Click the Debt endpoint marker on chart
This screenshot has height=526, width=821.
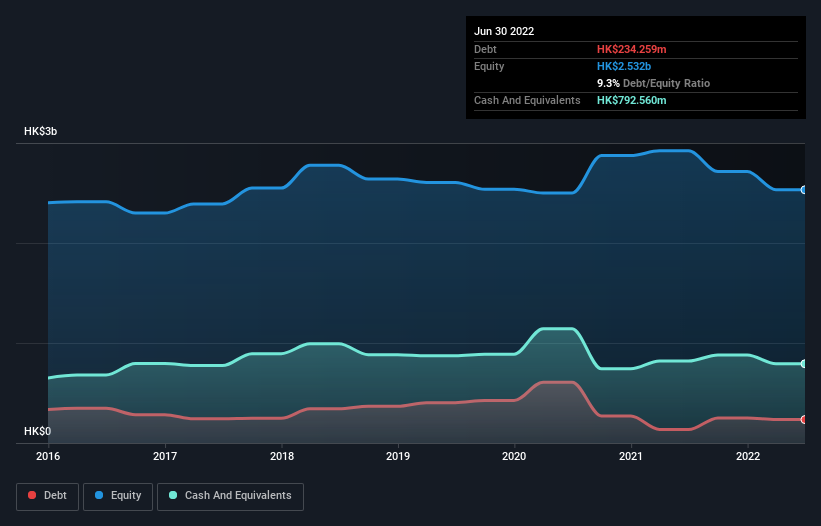coord(804,420)
